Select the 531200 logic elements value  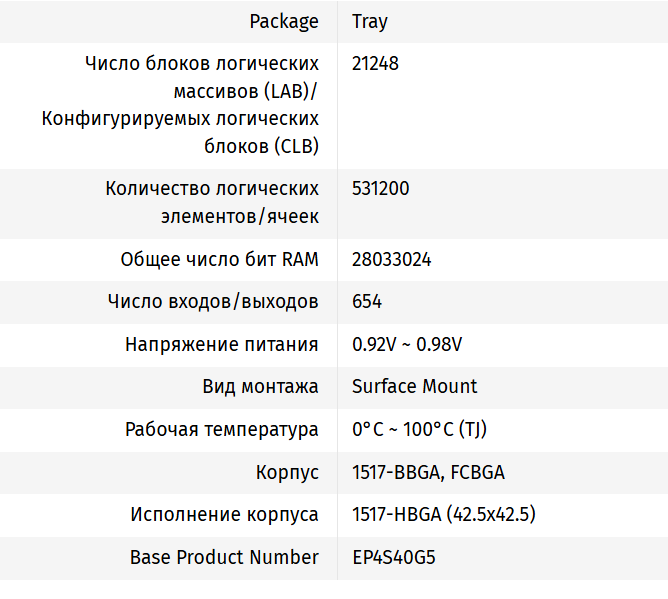coord(380,188)
